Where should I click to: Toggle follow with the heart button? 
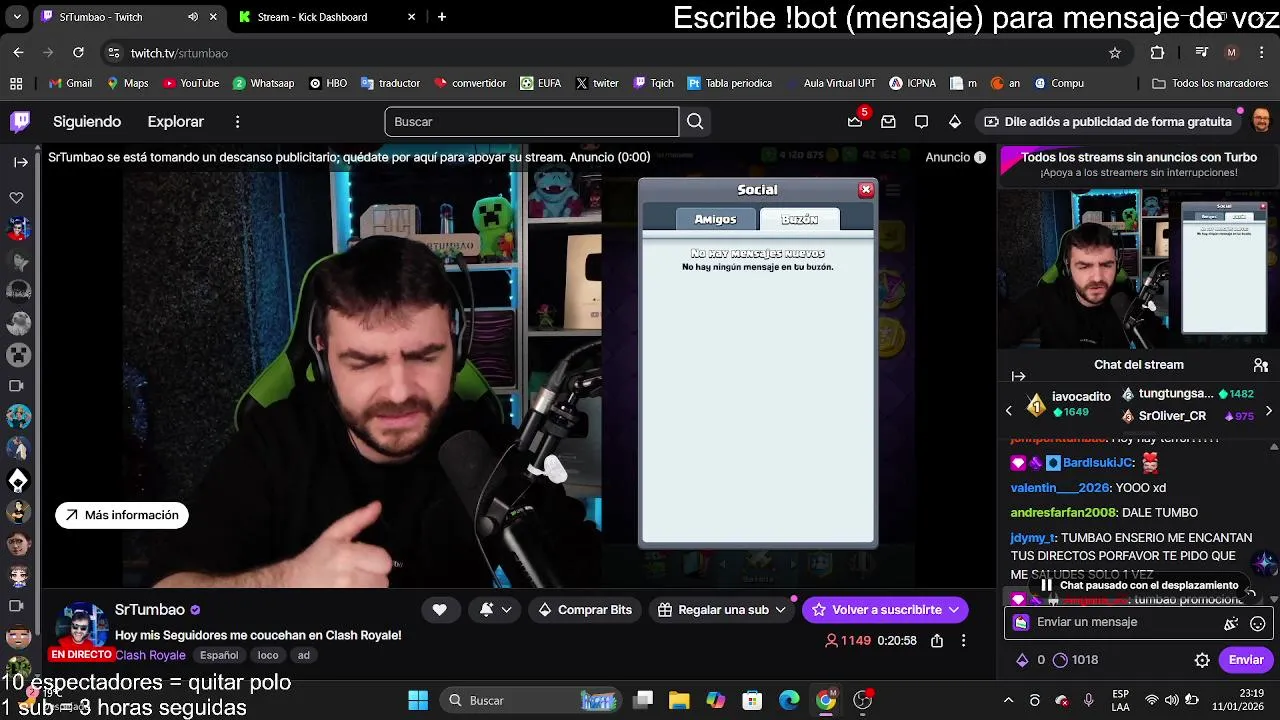[439, 610]
